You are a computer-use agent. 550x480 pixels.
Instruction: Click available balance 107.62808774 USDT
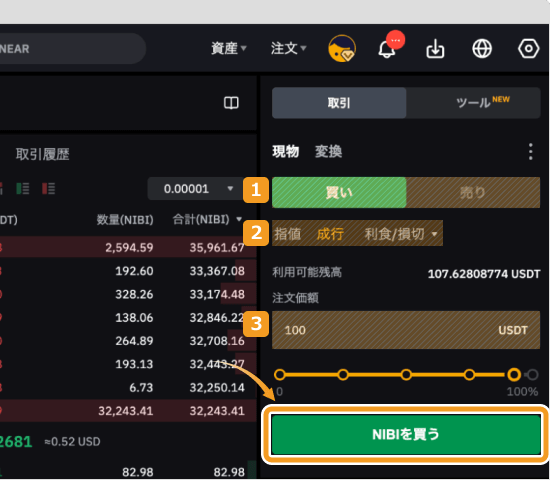484,274
